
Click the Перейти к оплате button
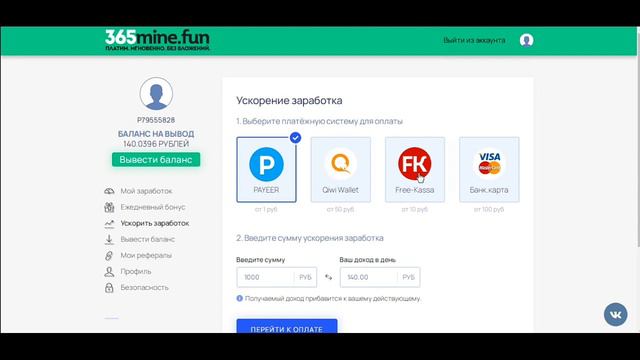(x=287, y=326)
